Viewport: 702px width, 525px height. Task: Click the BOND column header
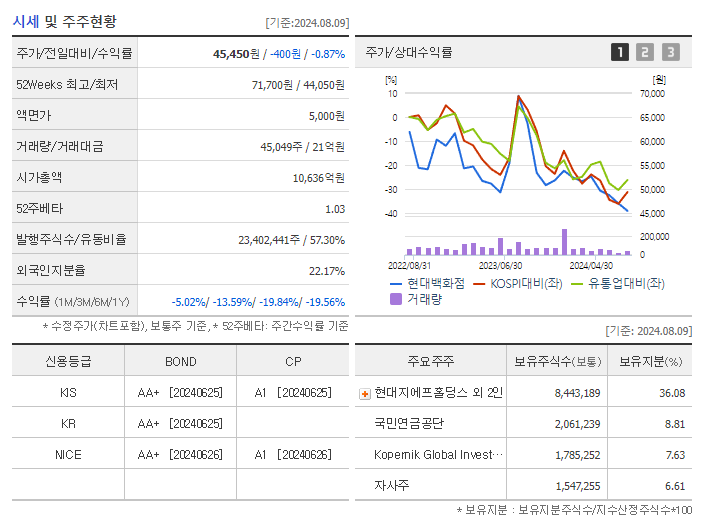[x=180, y=362]
